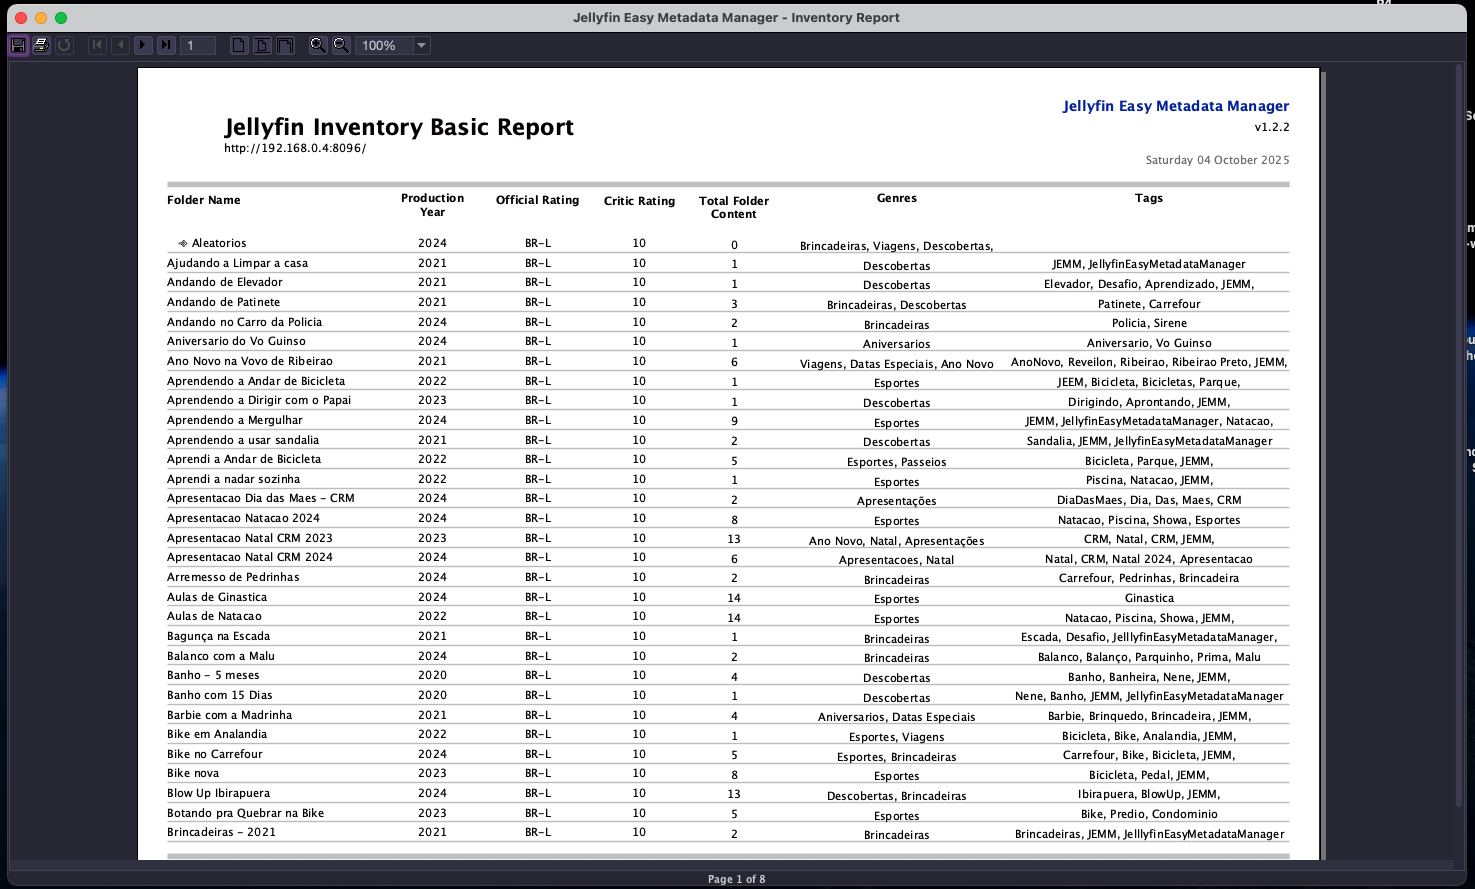Click the Reload report icon
The image size is (1475, 889).
click(x=64, y=45)
